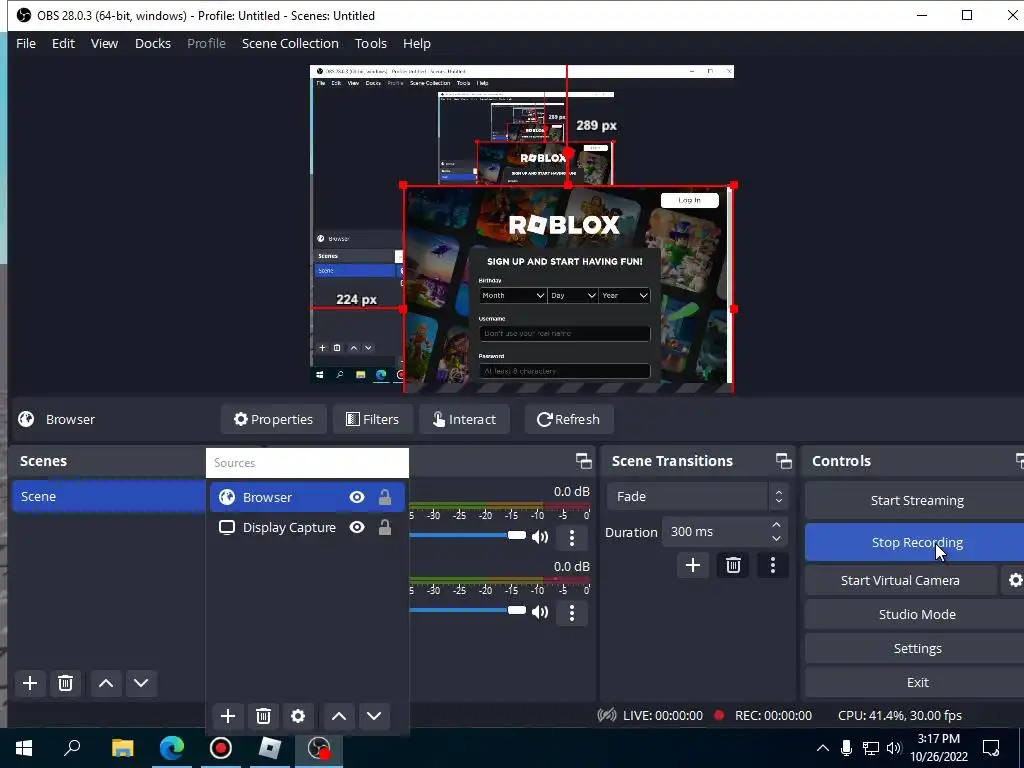Open the Fade transition dropdown
1024x768 pixels.
(697, 496)
